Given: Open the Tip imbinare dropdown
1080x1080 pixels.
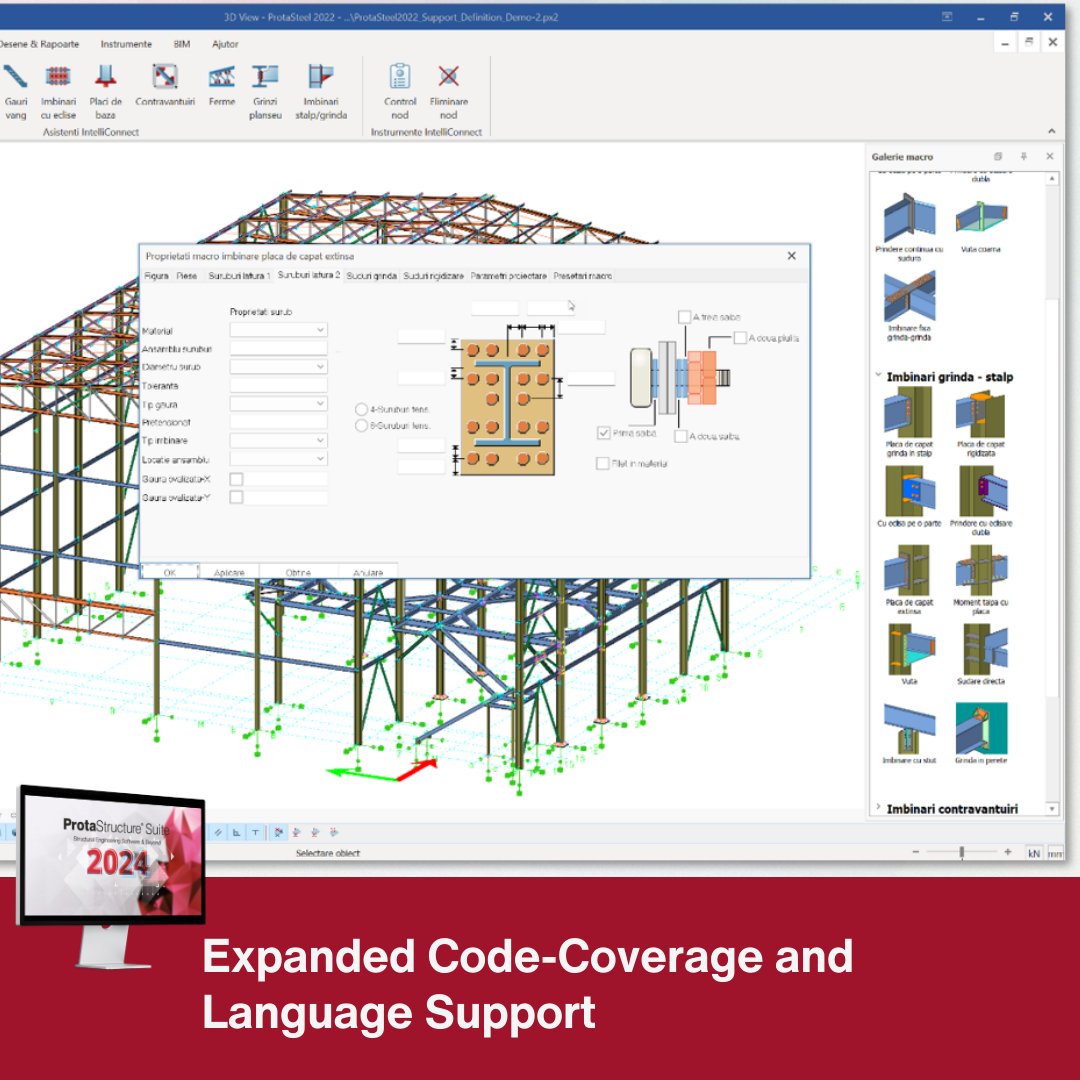Looking at the screenshot, I should coord(278,440).
